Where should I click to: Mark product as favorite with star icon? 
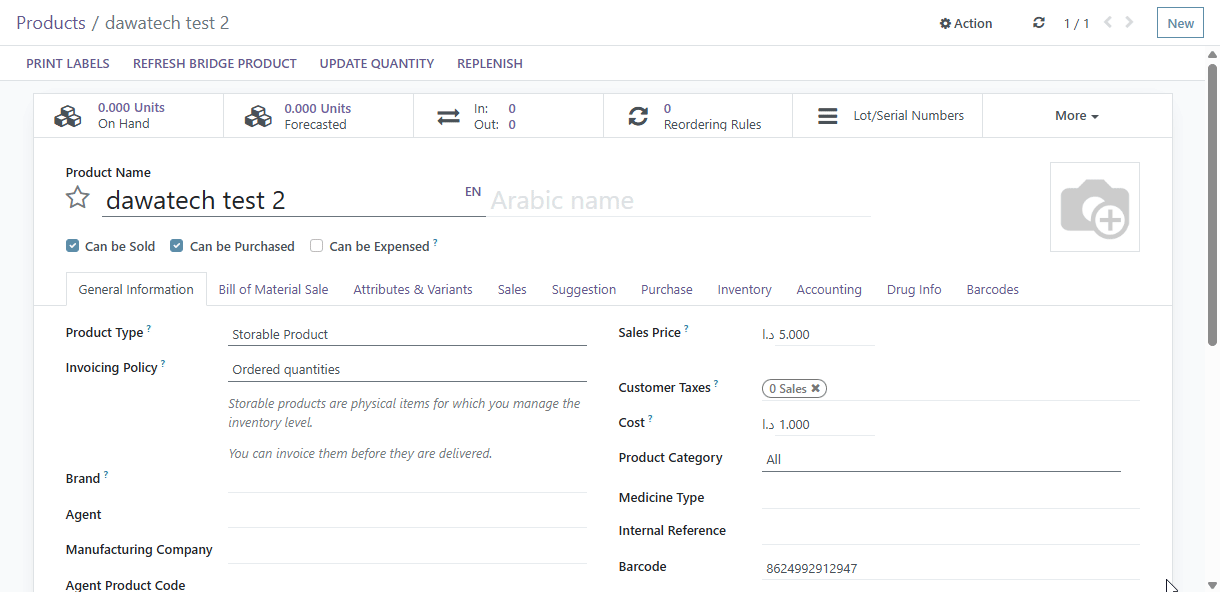78,198
